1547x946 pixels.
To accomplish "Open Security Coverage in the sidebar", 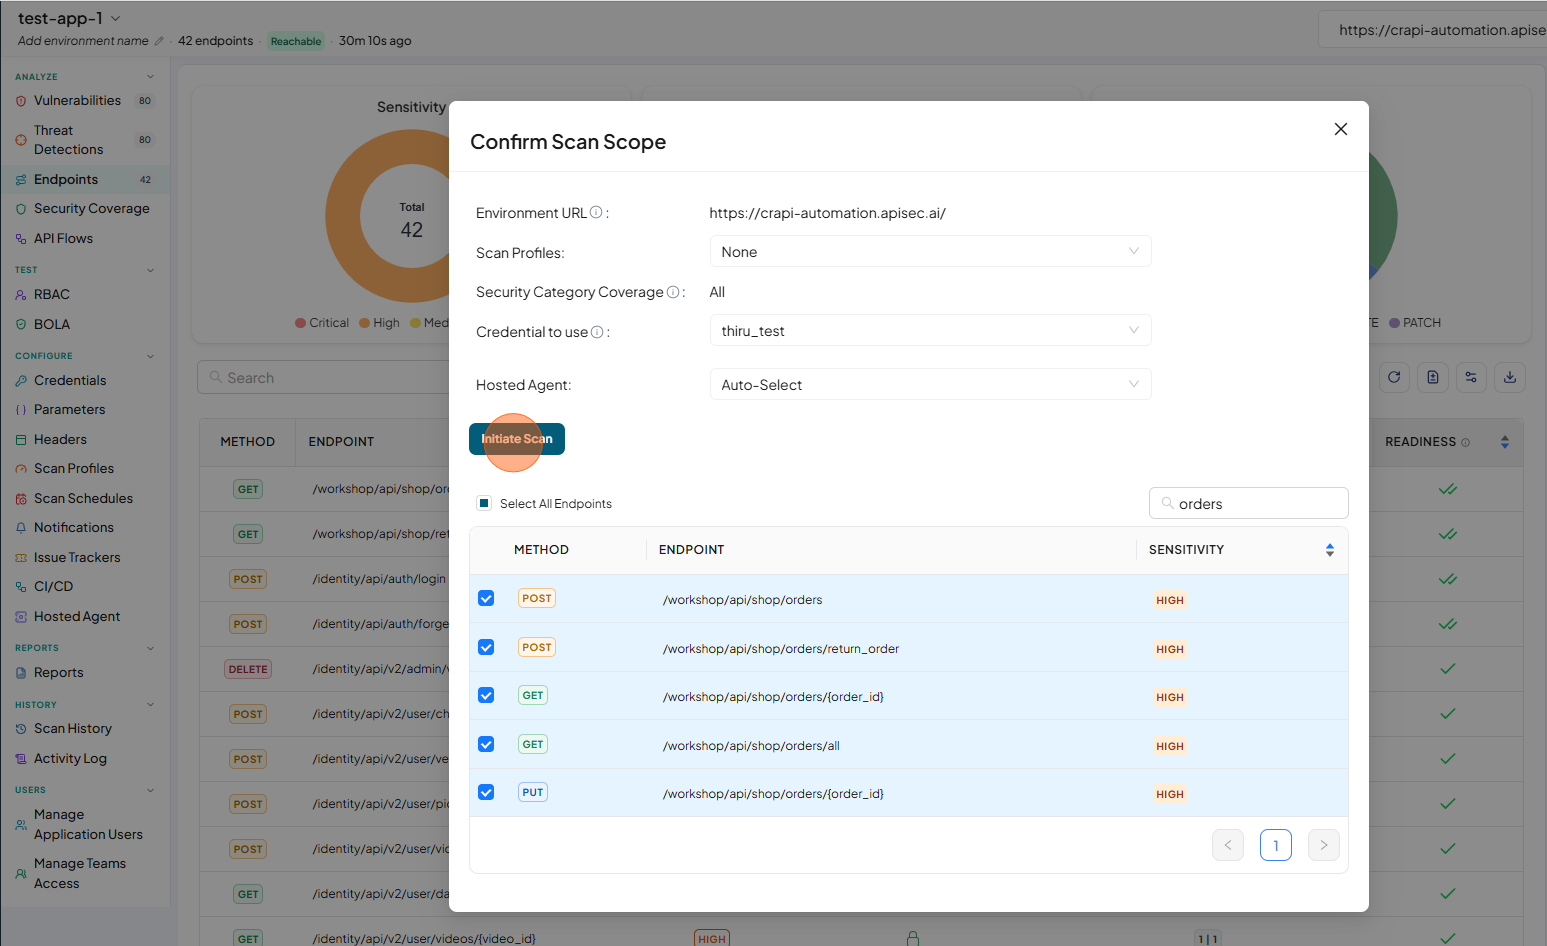I will pyautogui.click(x=91, y=209).
